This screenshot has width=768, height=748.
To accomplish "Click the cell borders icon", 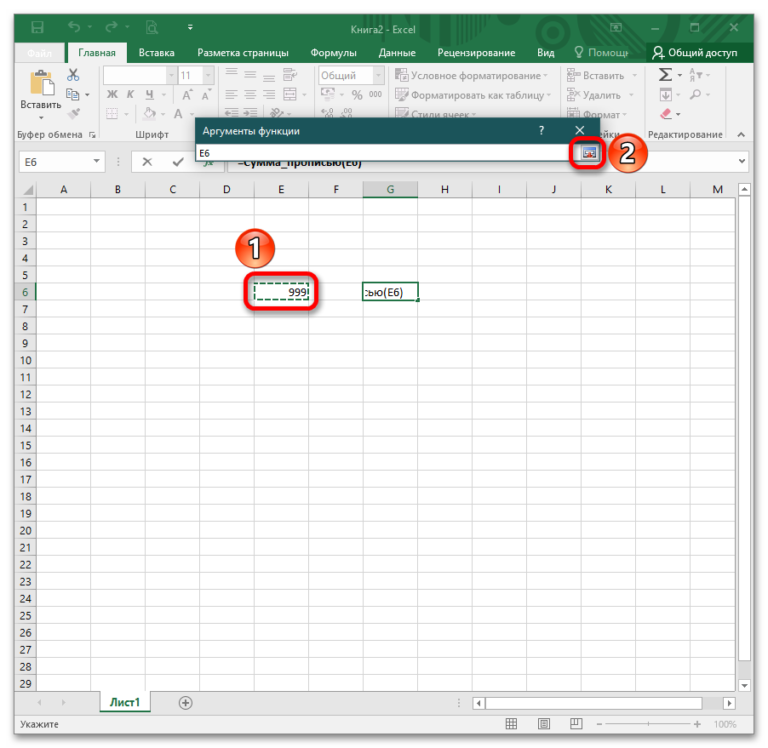I will click(112, 114).
